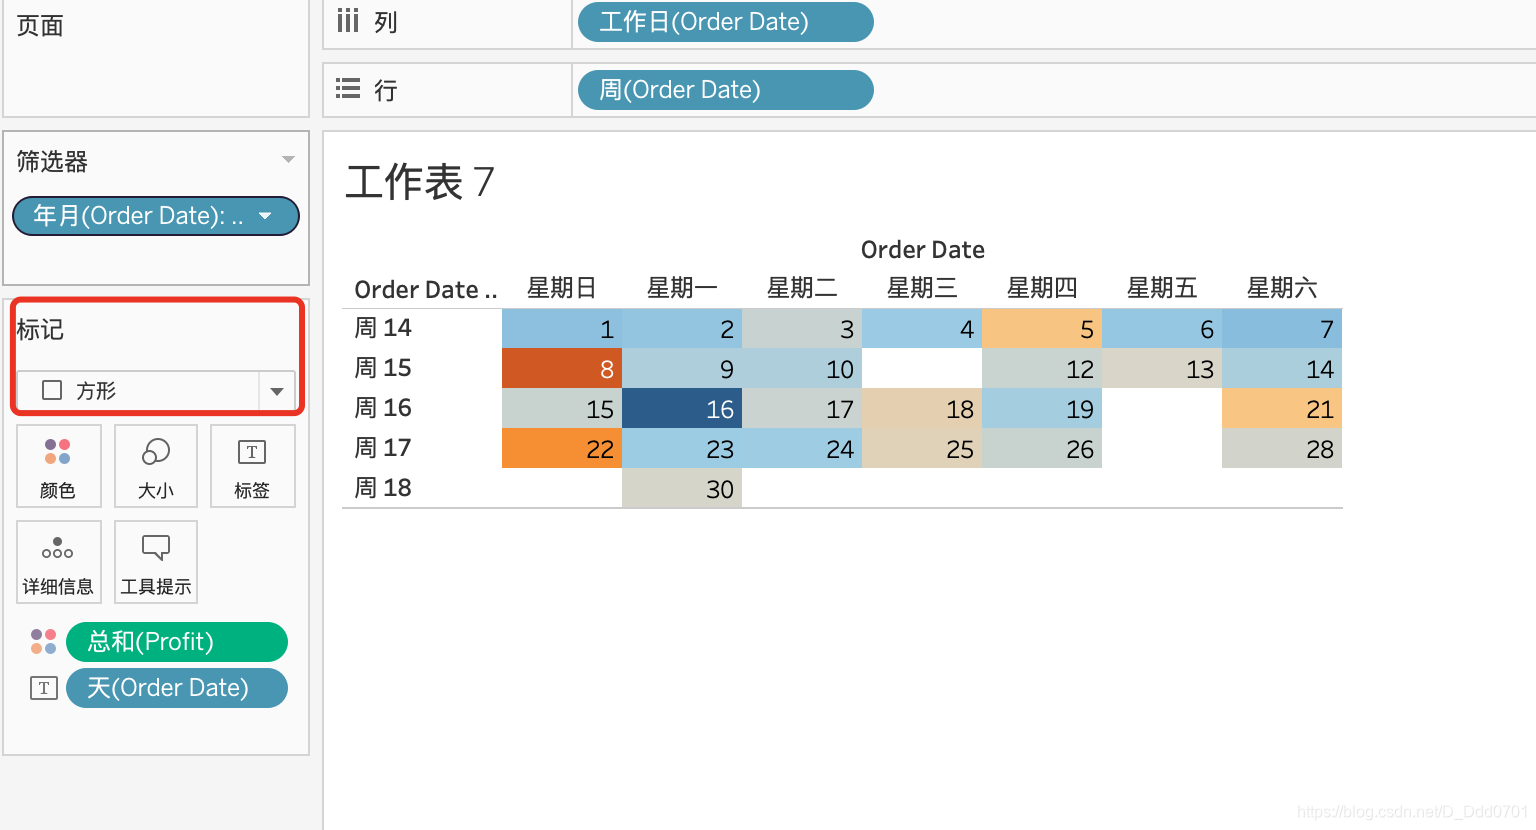Click the 页面 pages shelf label
This screenshot has height=830, width=1536.
(40, 25)
